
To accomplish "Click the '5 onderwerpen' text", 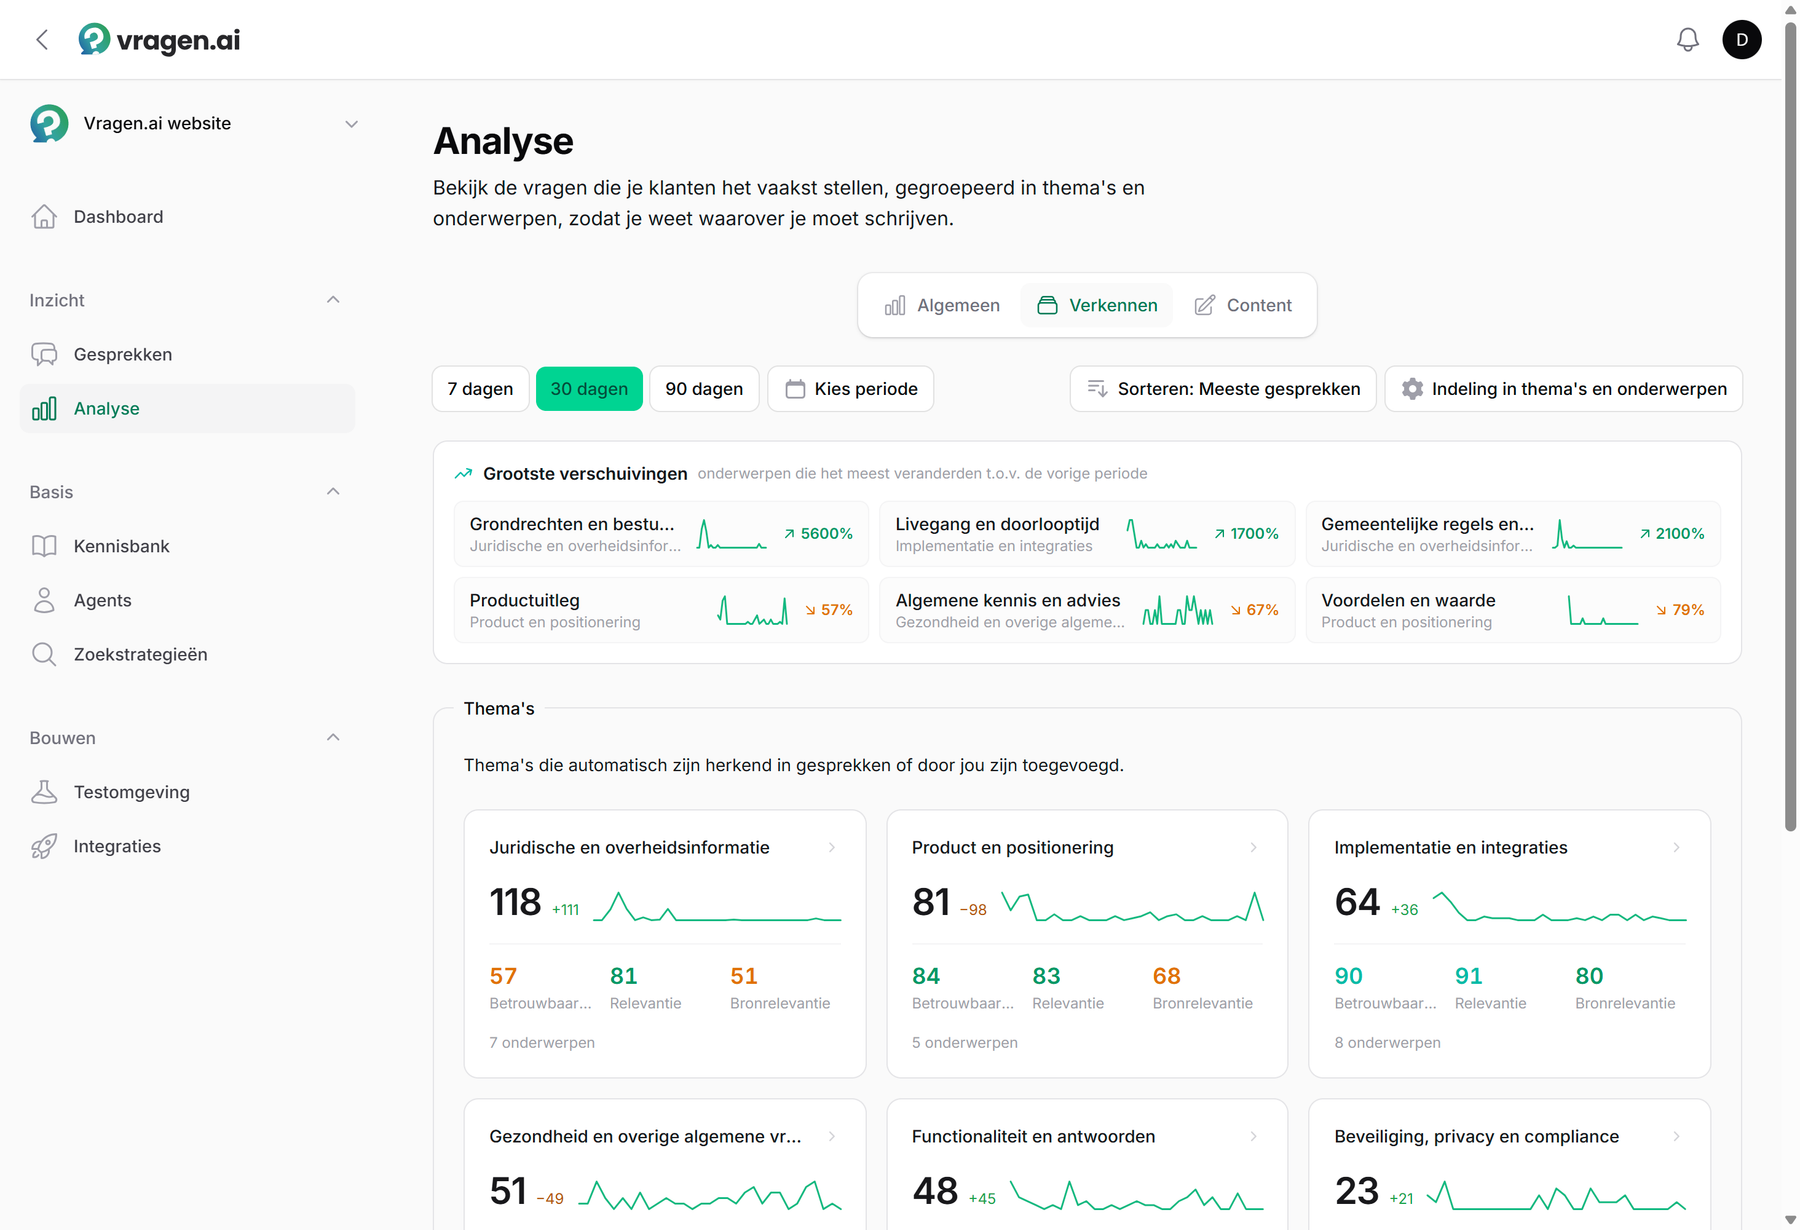I will [965, 1043].
